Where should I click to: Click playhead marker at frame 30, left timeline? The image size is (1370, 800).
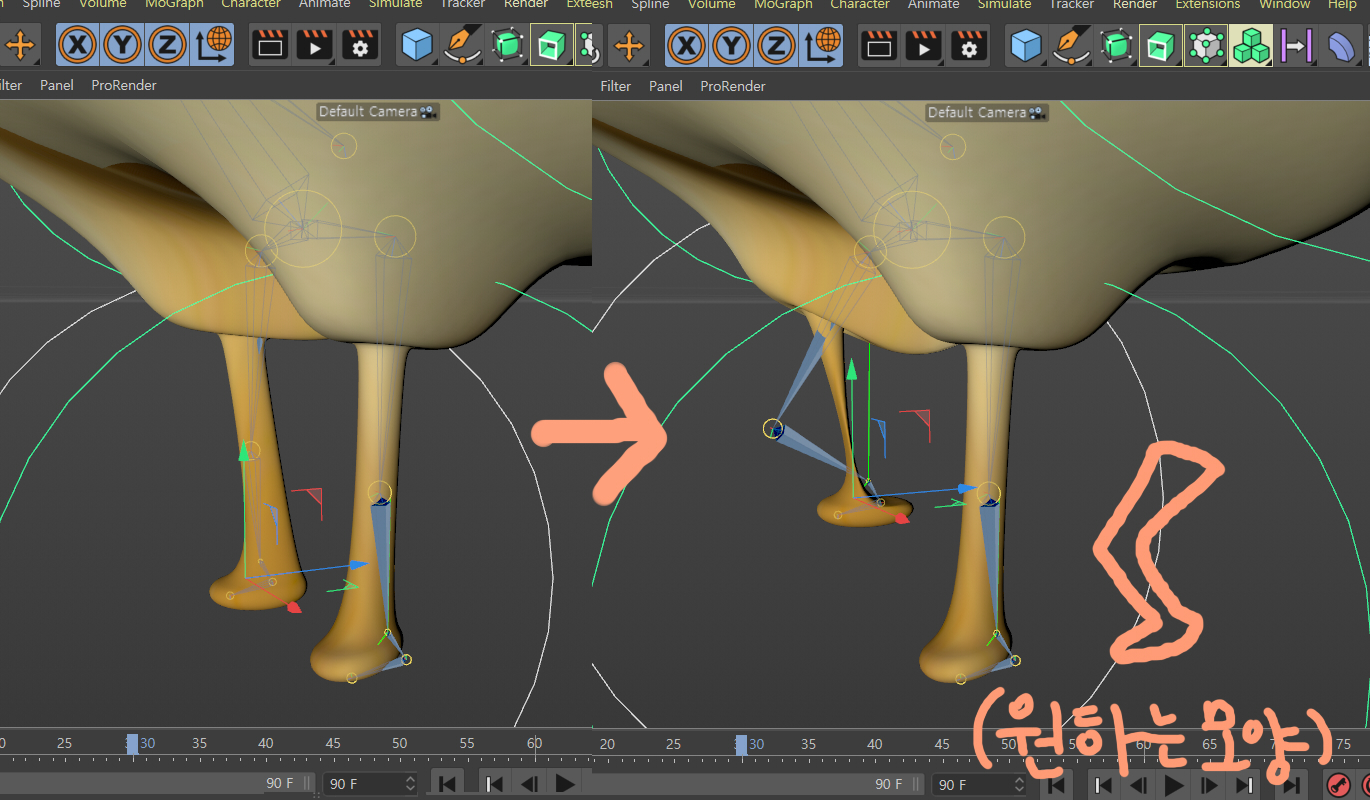click(x=132, y=744)
